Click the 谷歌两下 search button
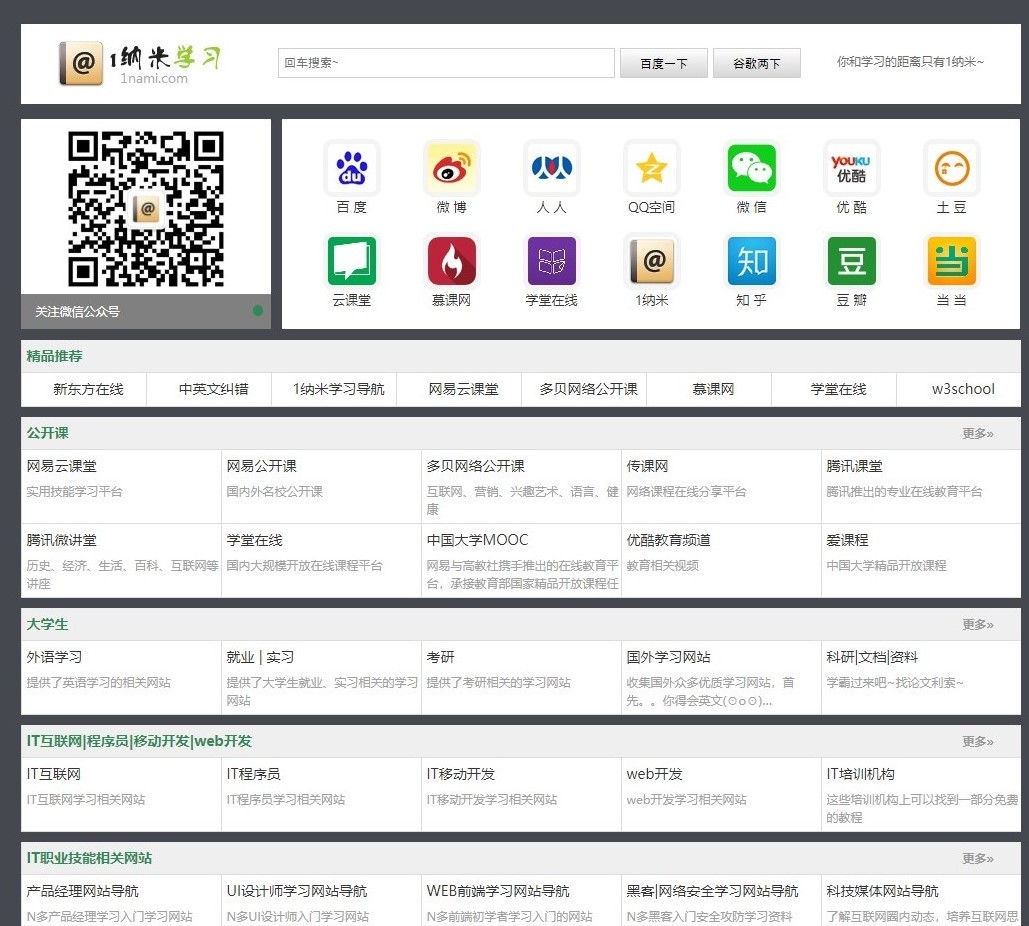 click(x=757, y=63)
